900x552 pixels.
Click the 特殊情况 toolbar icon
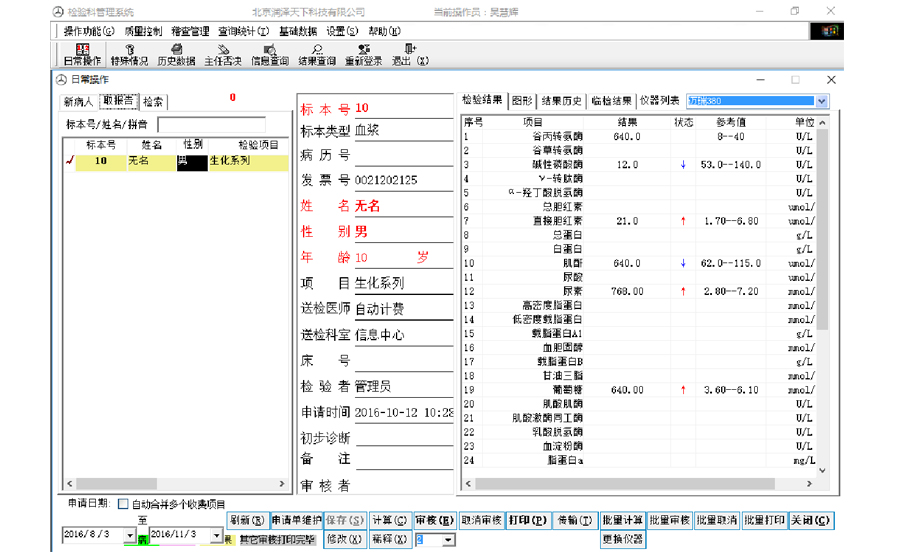tap(129, 53)
